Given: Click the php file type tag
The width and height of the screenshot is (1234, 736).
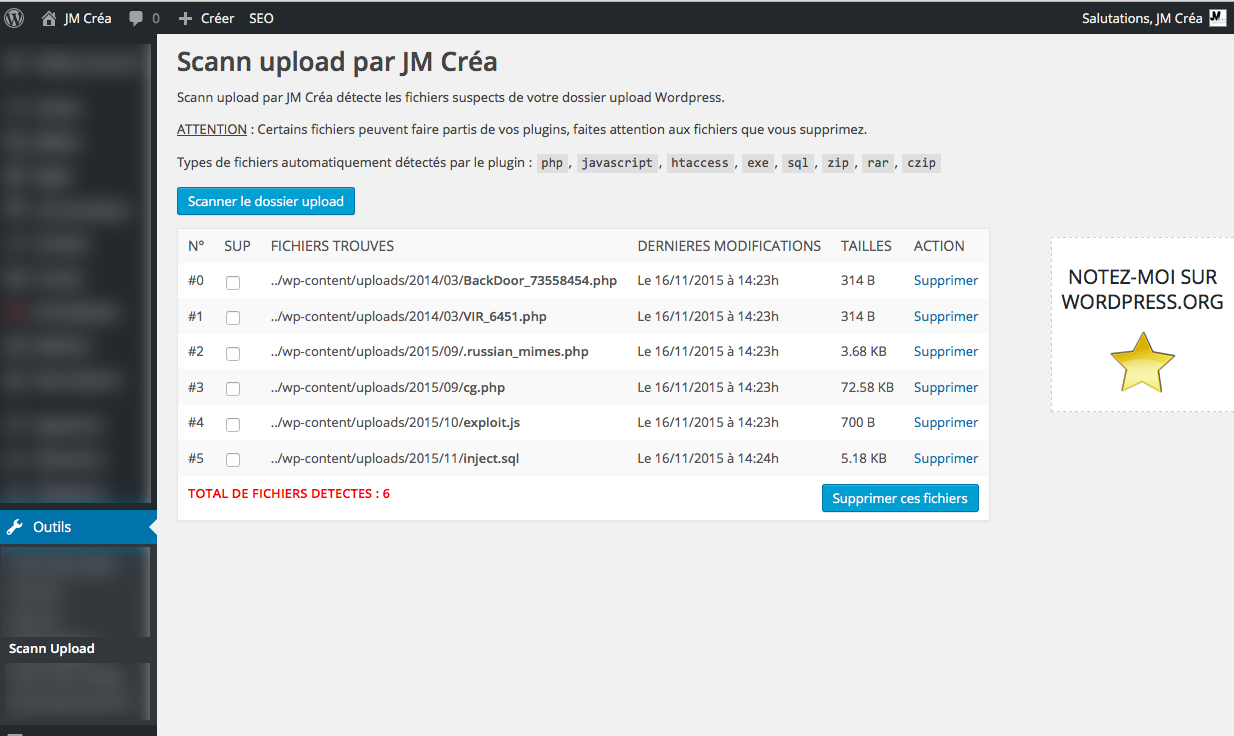Looking at the screenshot, I should (552, 163).
